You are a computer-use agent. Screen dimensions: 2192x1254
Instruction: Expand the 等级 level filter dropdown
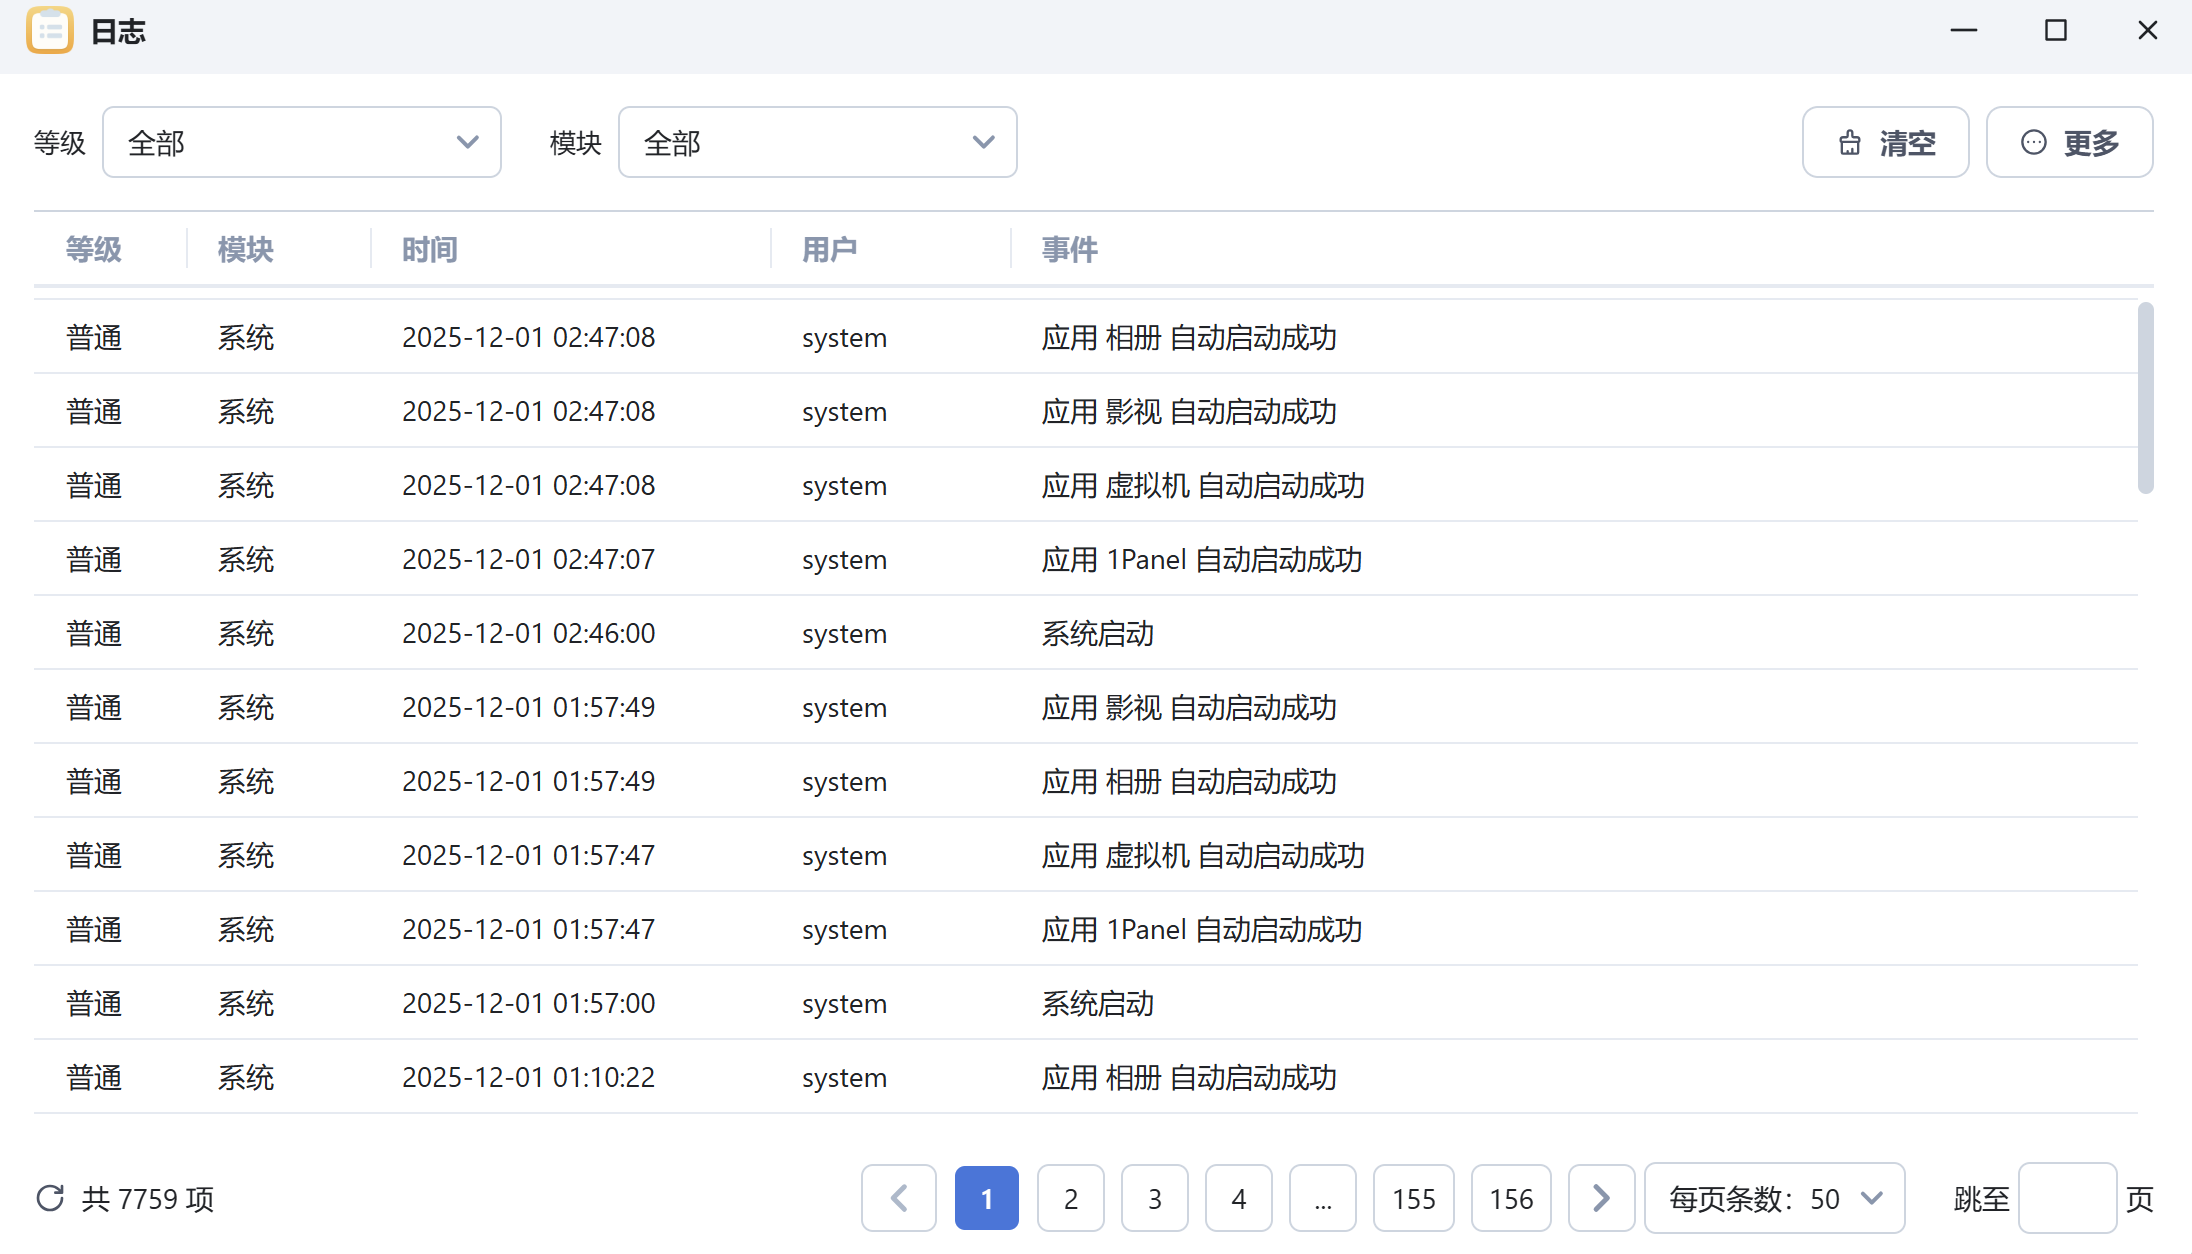pyautogui.click(x=301, y=143)
